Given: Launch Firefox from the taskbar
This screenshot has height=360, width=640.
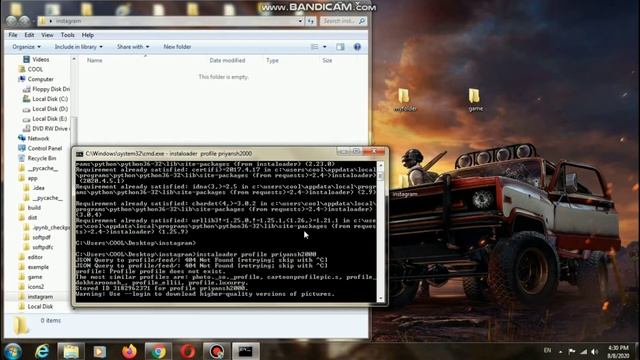Looking at the screenshot, I should tap(129, 351).
